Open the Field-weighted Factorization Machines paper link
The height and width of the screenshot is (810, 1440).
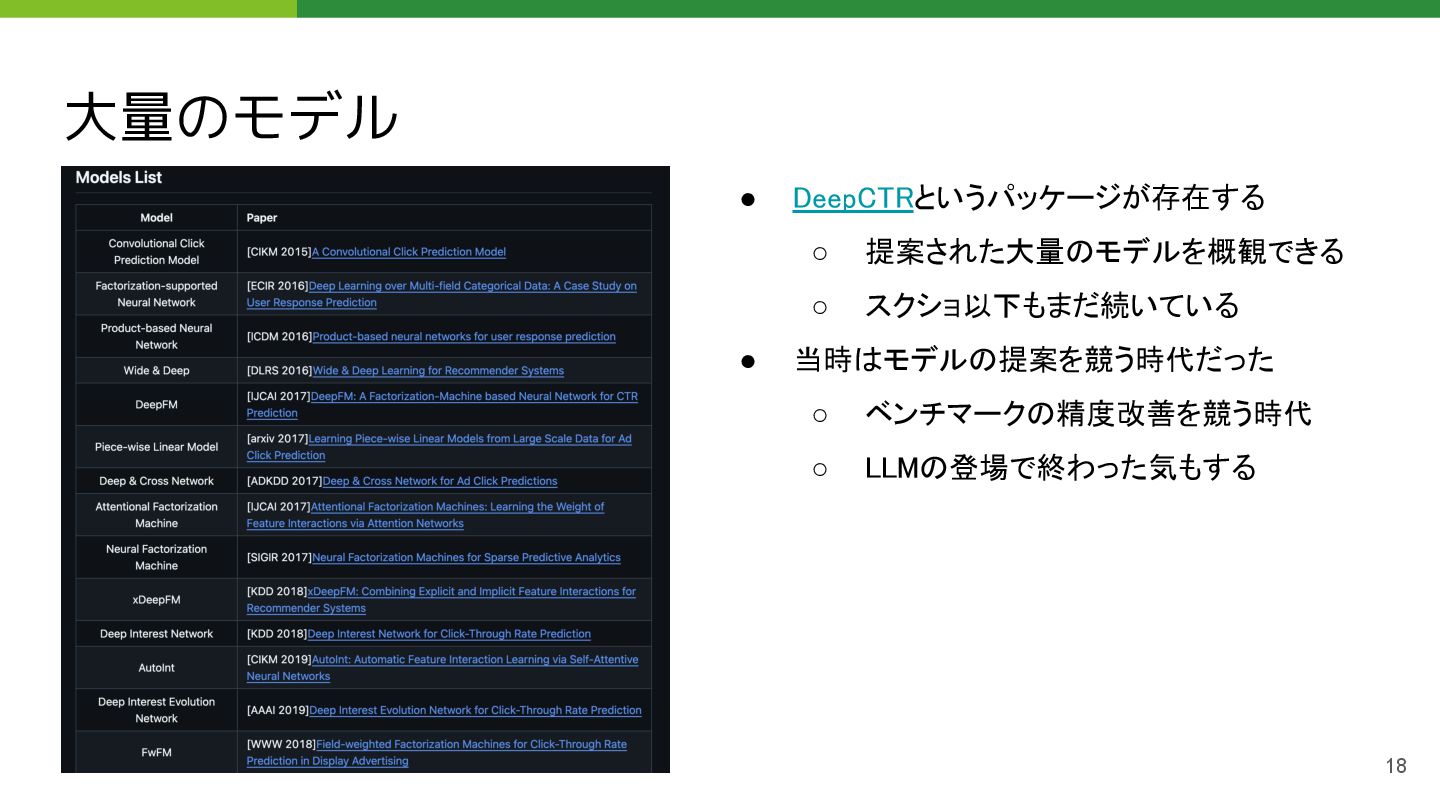click(437, 752)
